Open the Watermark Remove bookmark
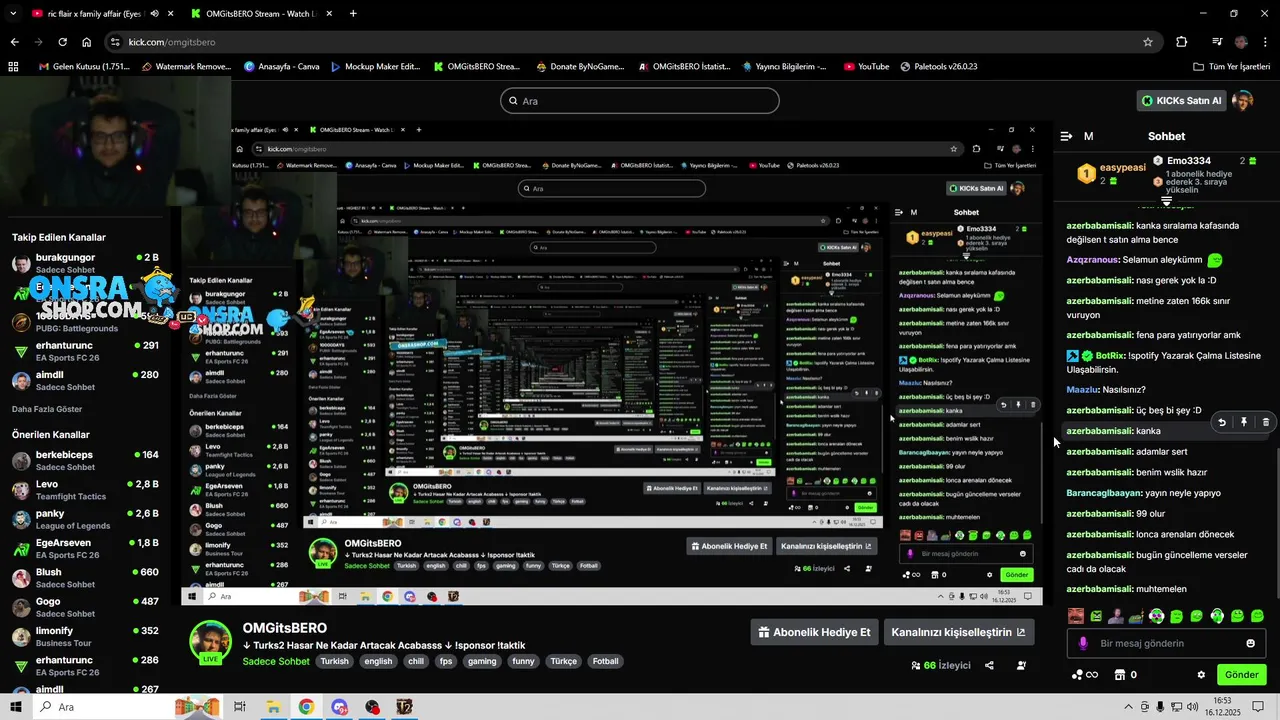This screenshot has width=1280, height=720. [186, 67]
